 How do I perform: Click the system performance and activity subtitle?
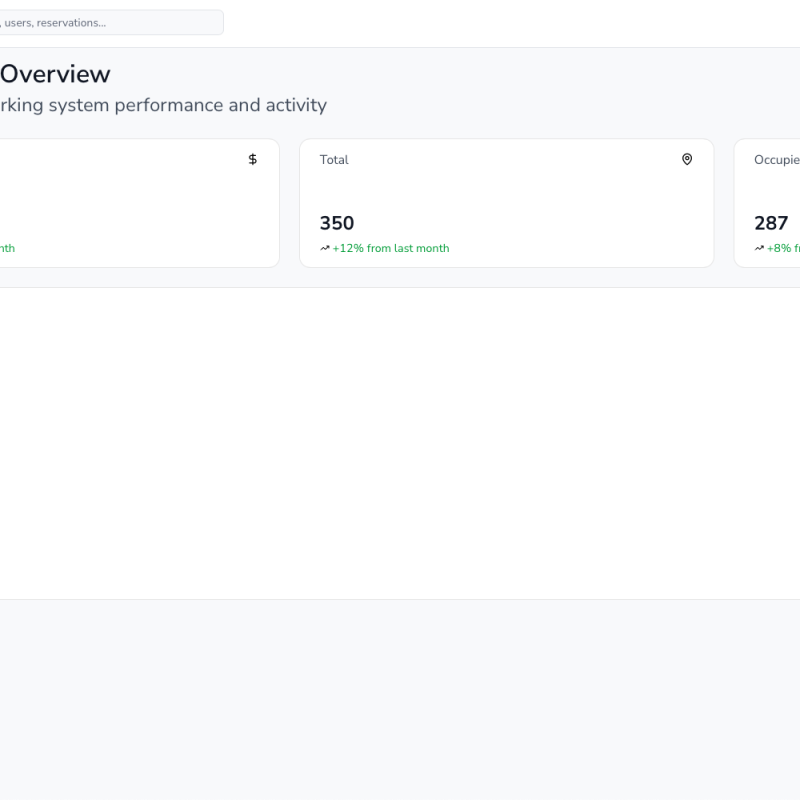(163, 105)
